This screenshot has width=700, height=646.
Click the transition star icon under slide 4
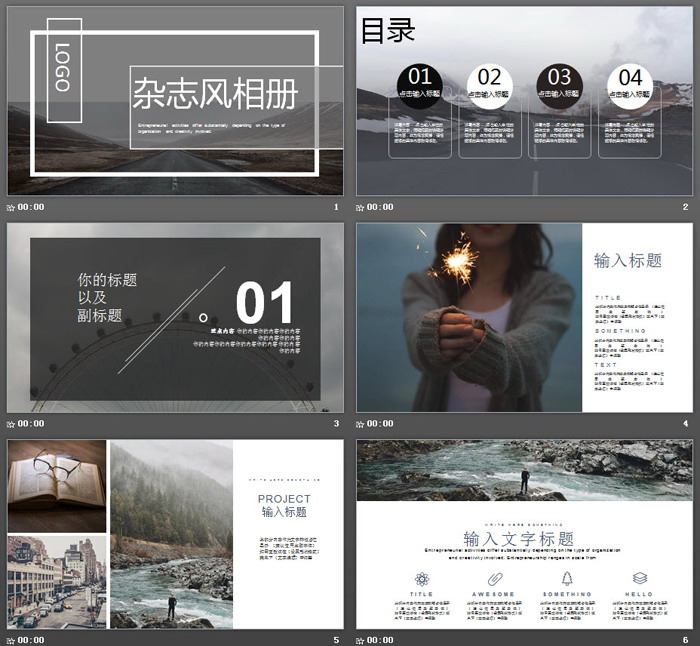pyautogui.click(x=361, y=424)
